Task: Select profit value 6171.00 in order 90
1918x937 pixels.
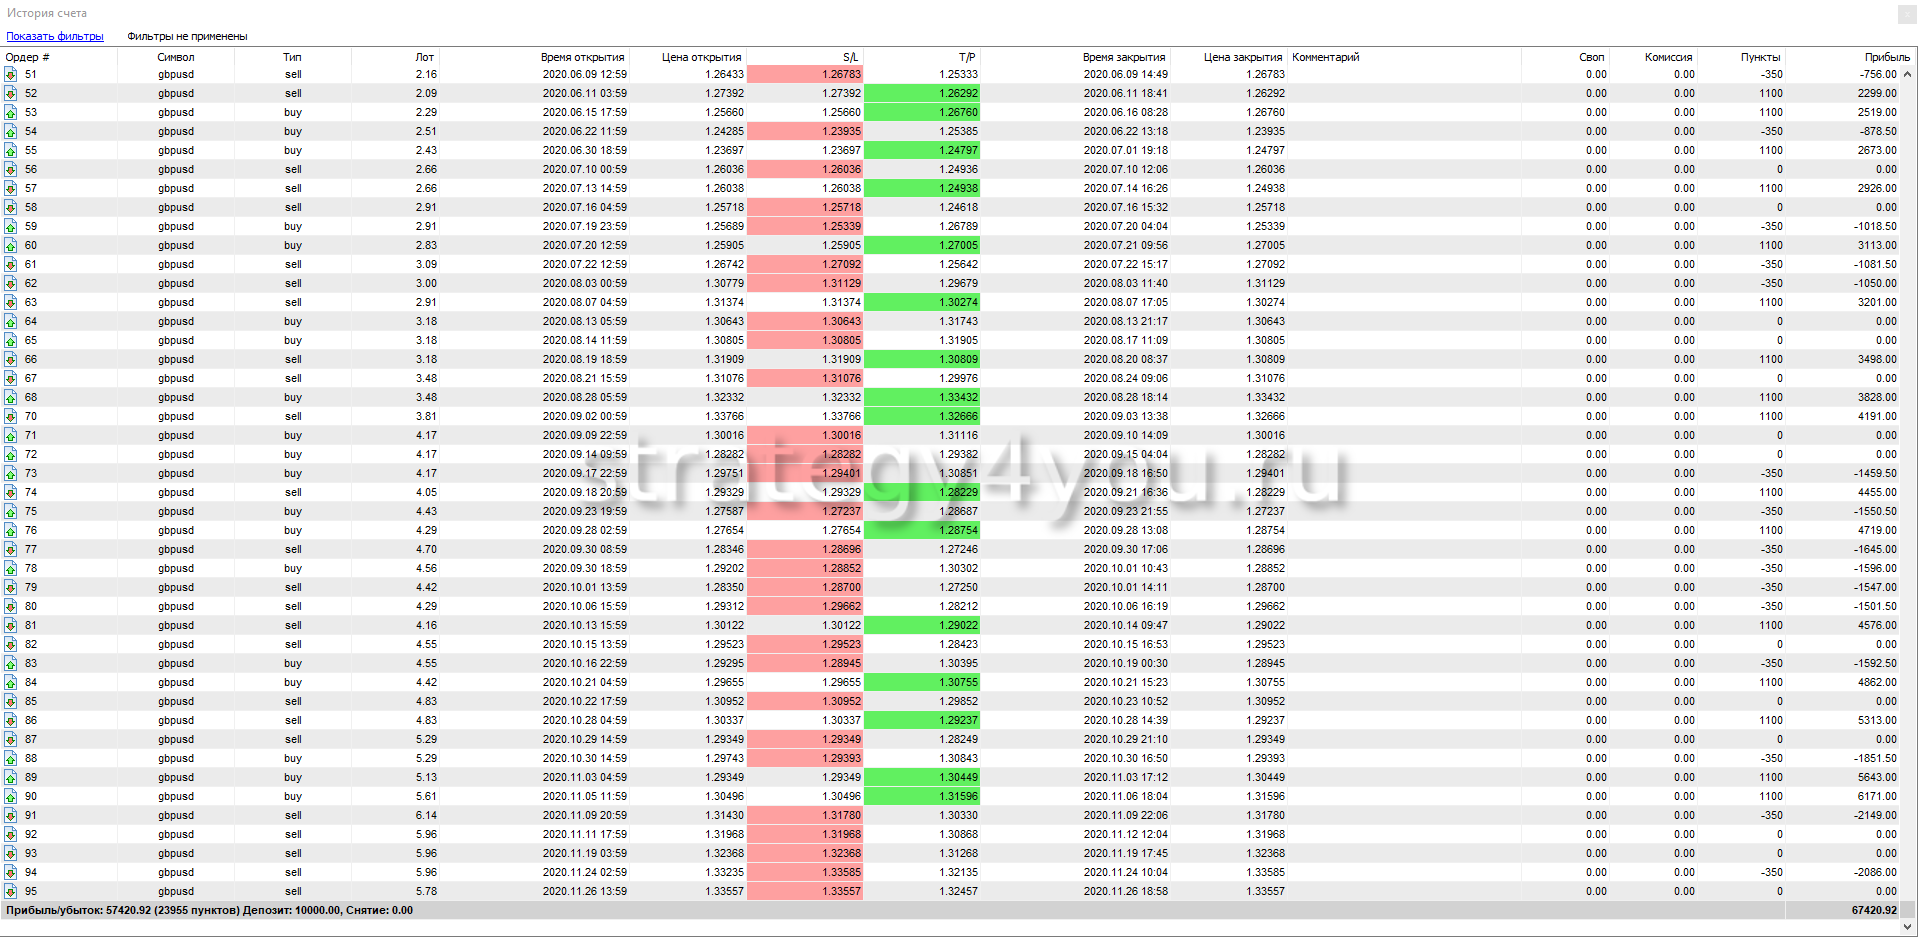Action: (1876, 797)
